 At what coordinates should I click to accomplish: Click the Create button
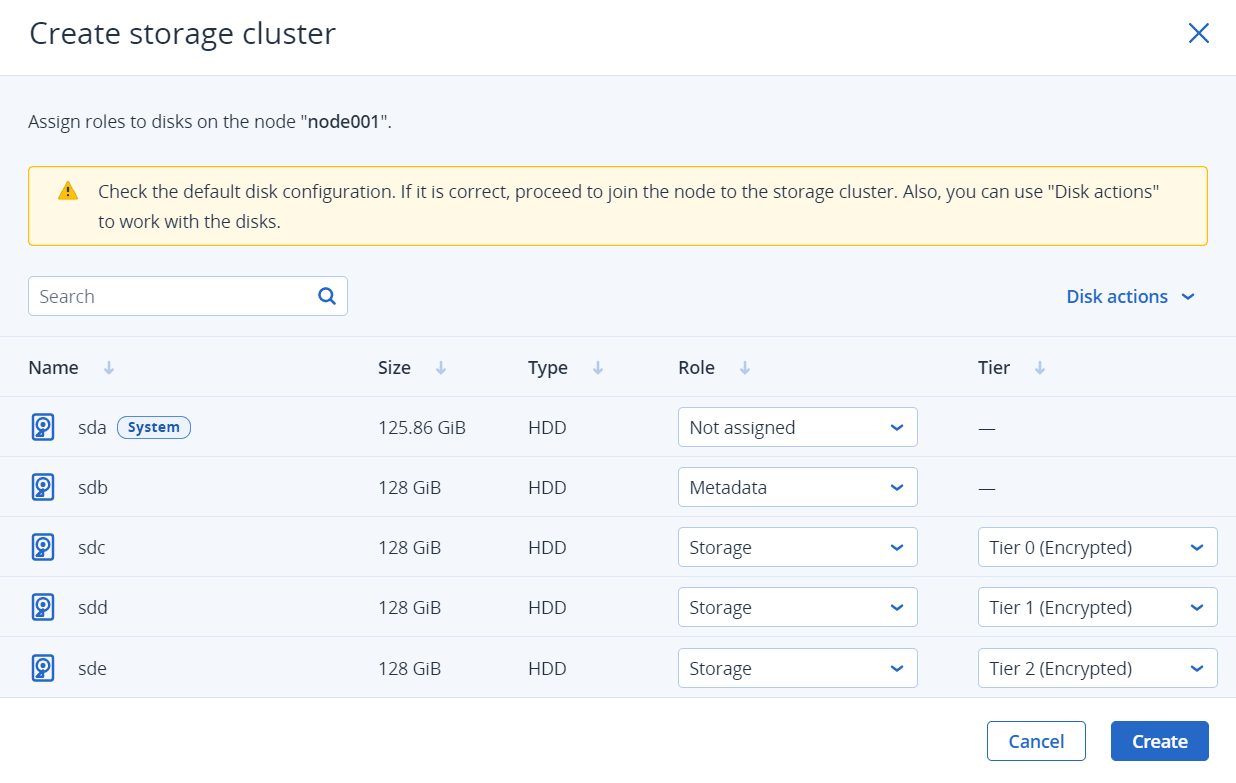tap(1159, 741)
